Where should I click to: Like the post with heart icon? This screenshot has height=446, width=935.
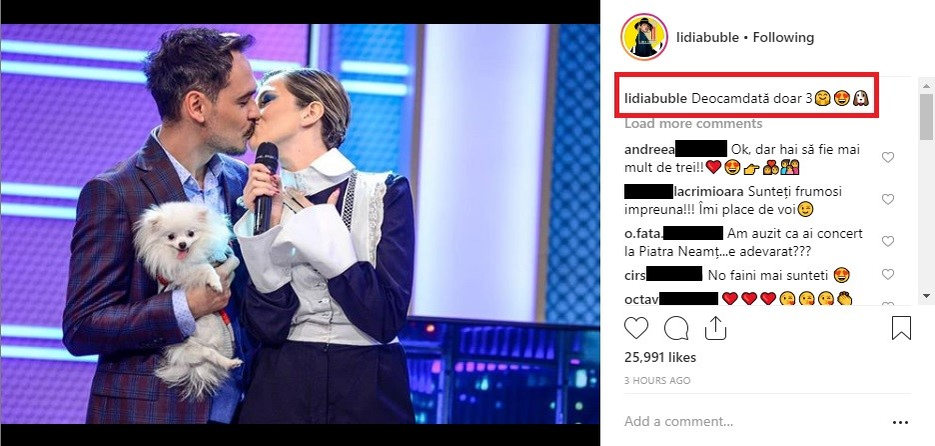[x=636, y=329]
